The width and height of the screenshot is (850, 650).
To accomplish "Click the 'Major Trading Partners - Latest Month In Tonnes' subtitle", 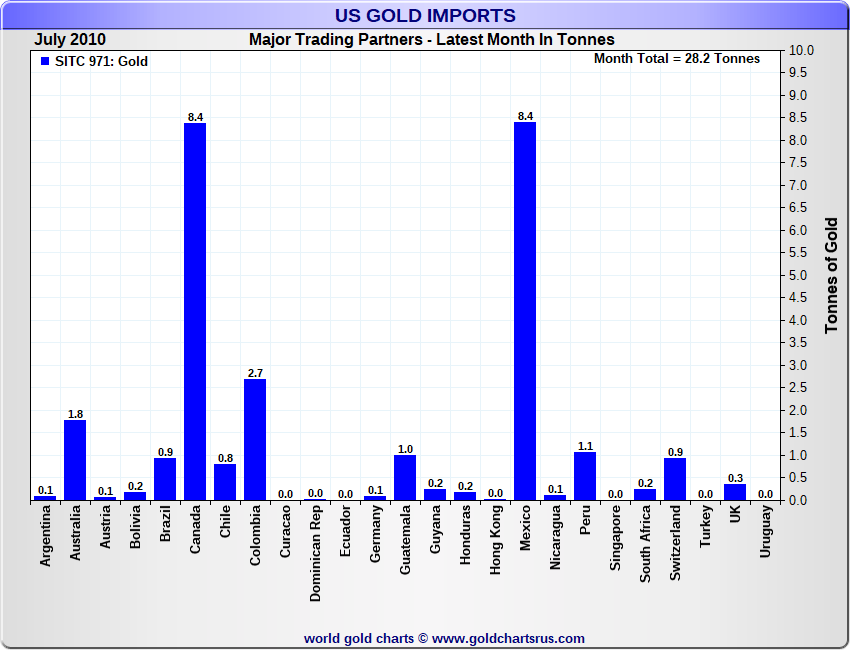I will pyautogui.click(x=432, y=40).
